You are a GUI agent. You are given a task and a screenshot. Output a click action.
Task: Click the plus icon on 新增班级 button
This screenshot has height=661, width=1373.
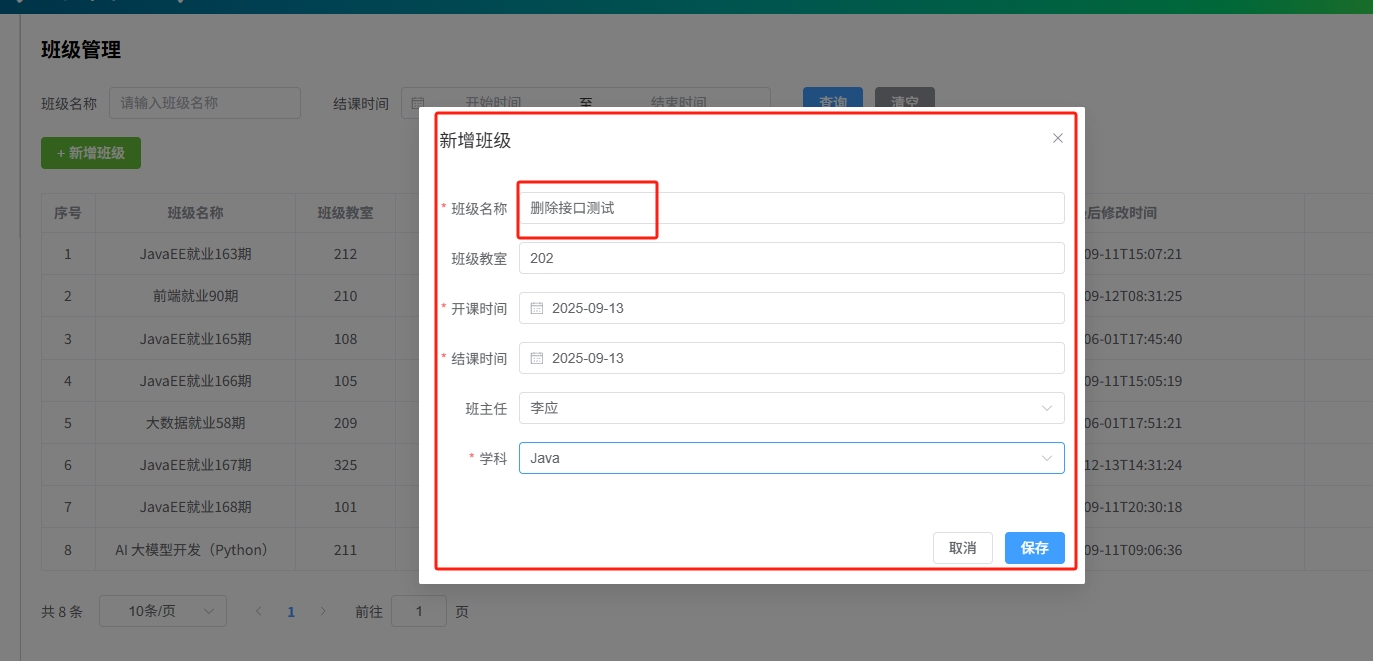(x=61, y=152)
